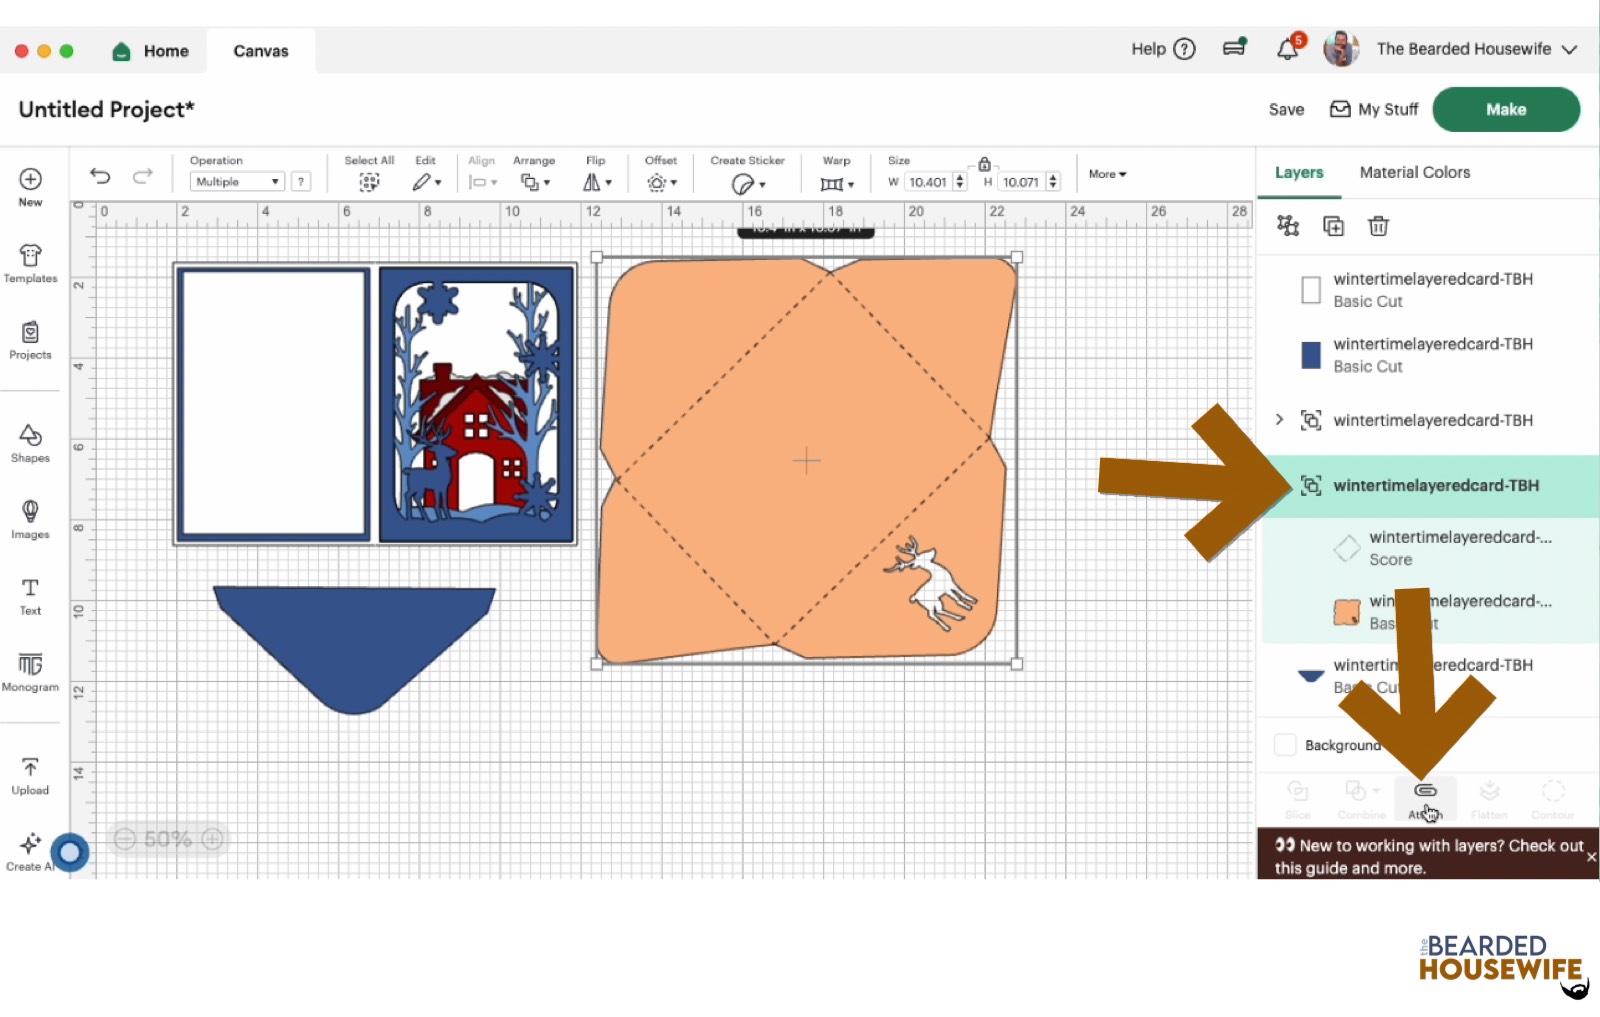
Task: Click the green Make button
Action: coord(1505,110)
